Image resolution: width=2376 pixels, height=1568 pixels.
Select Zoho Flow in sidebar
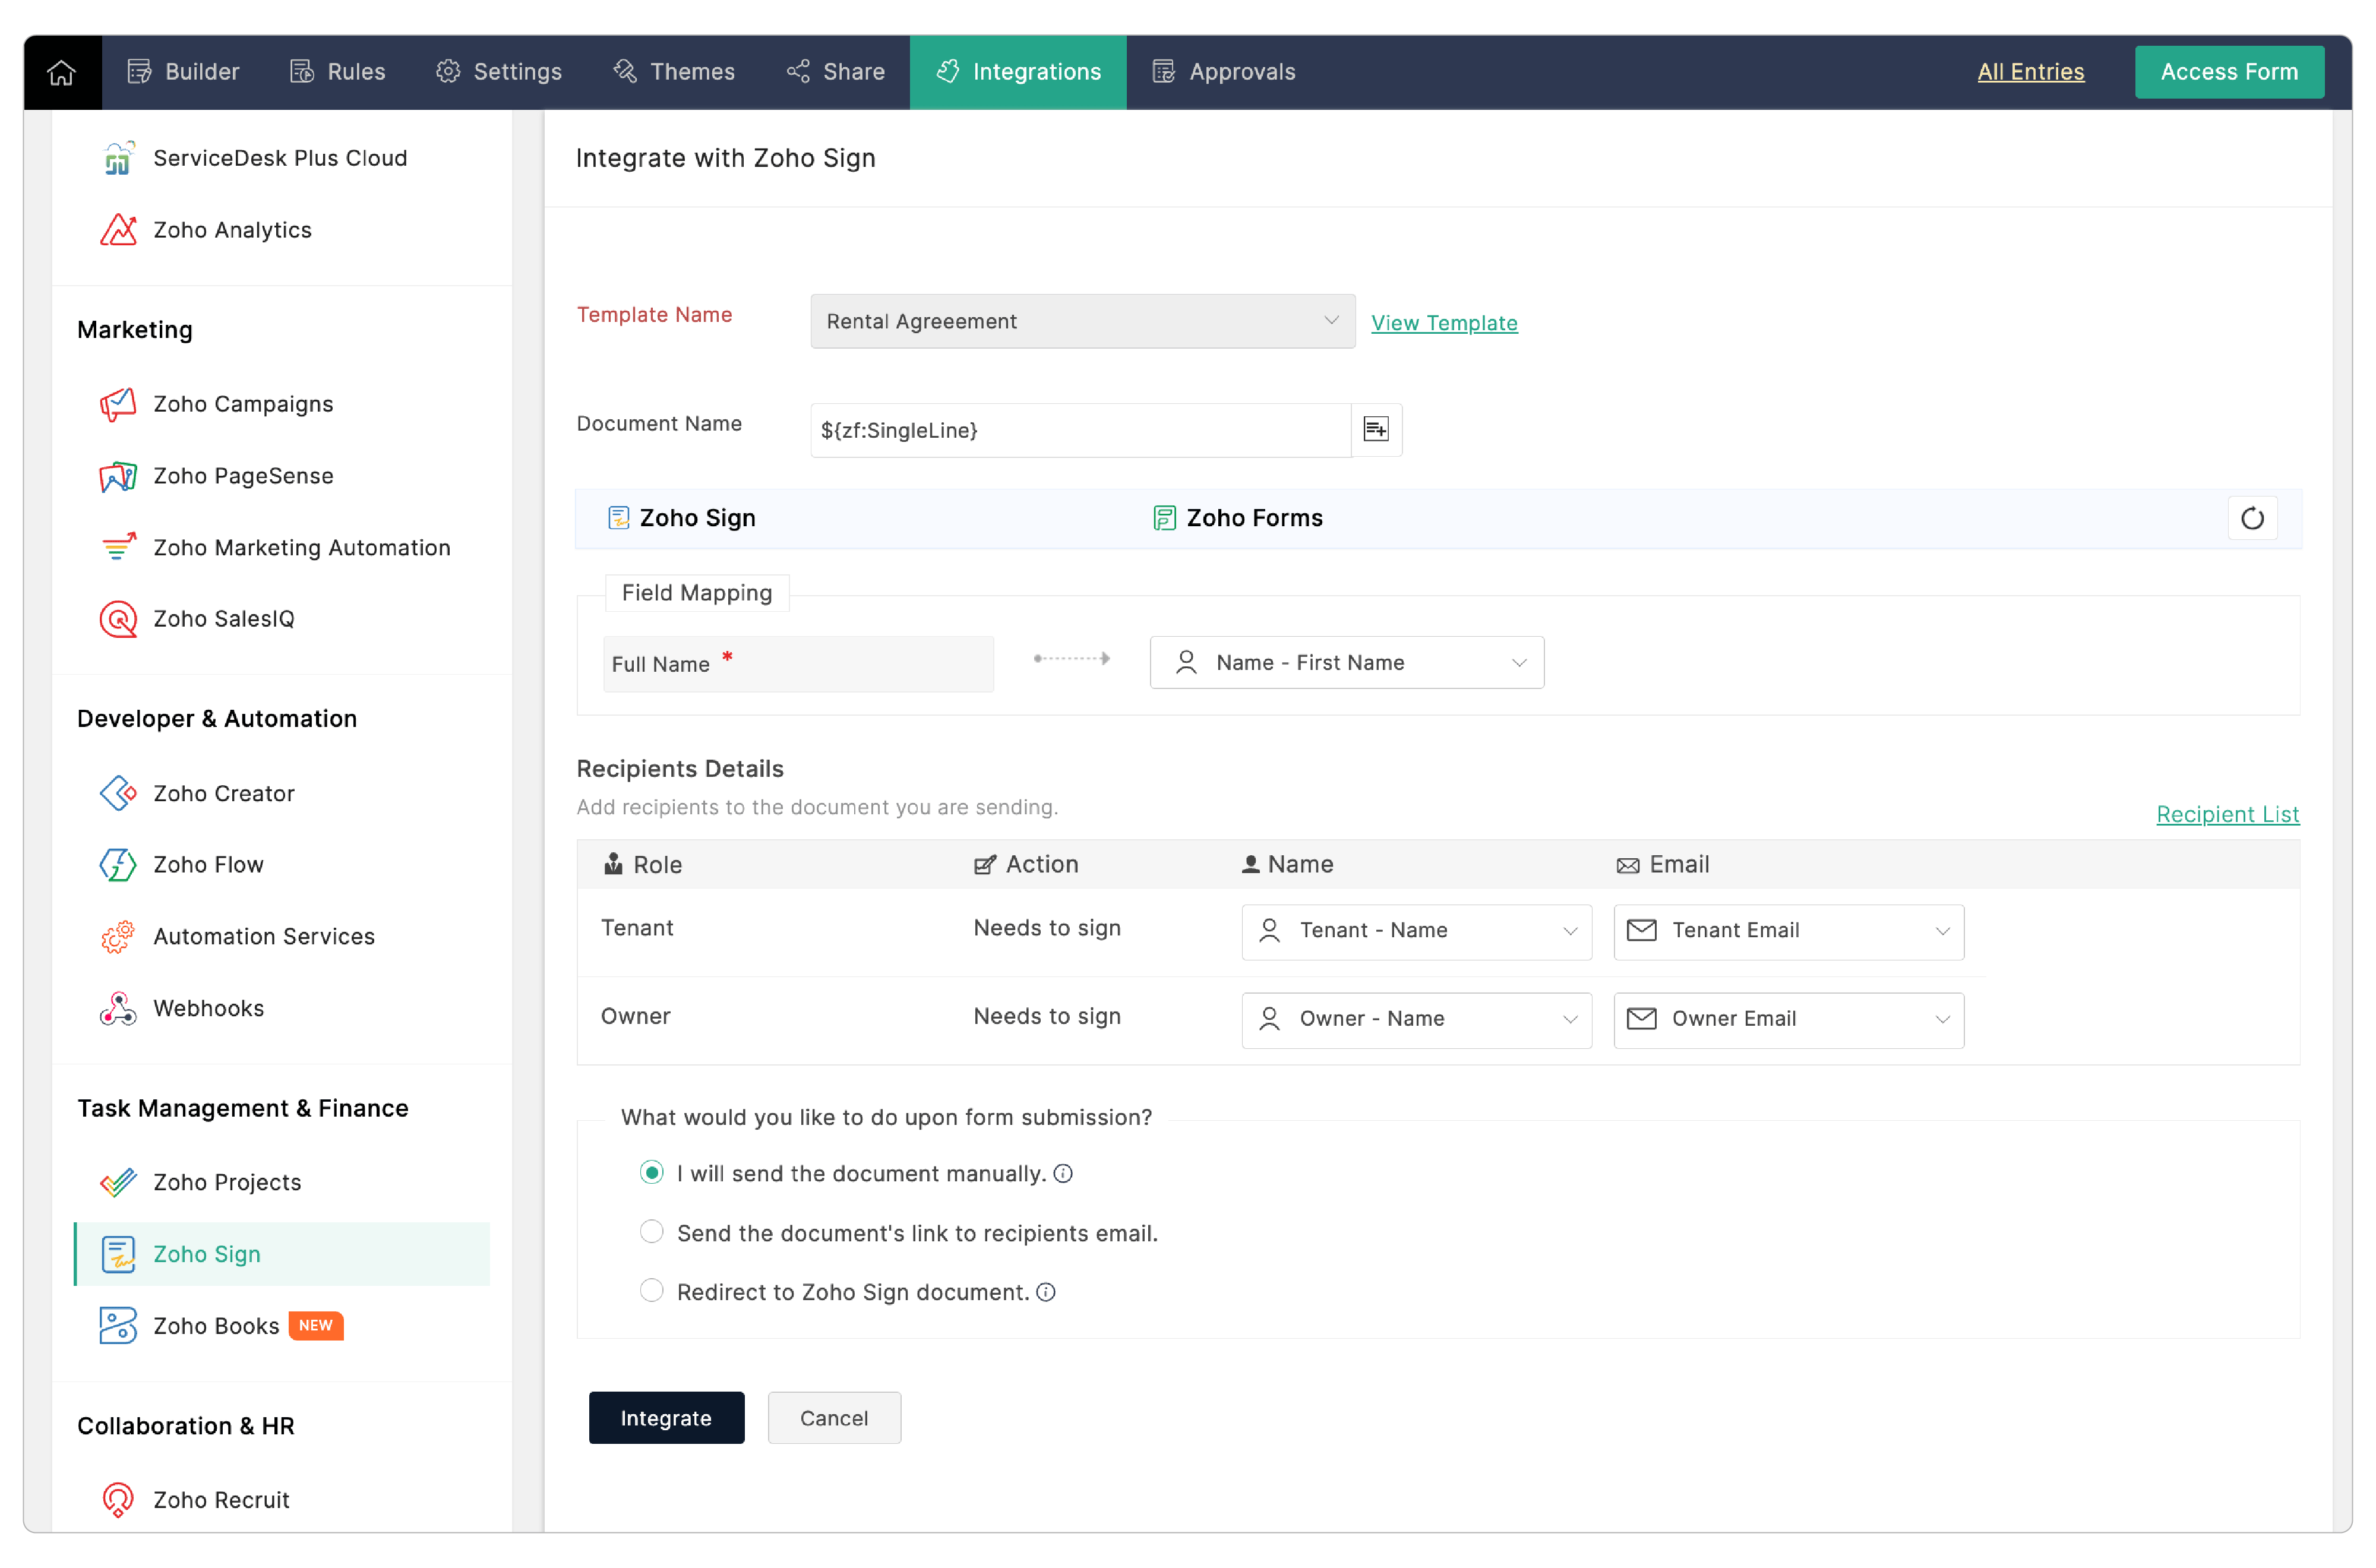coord(208,864)
